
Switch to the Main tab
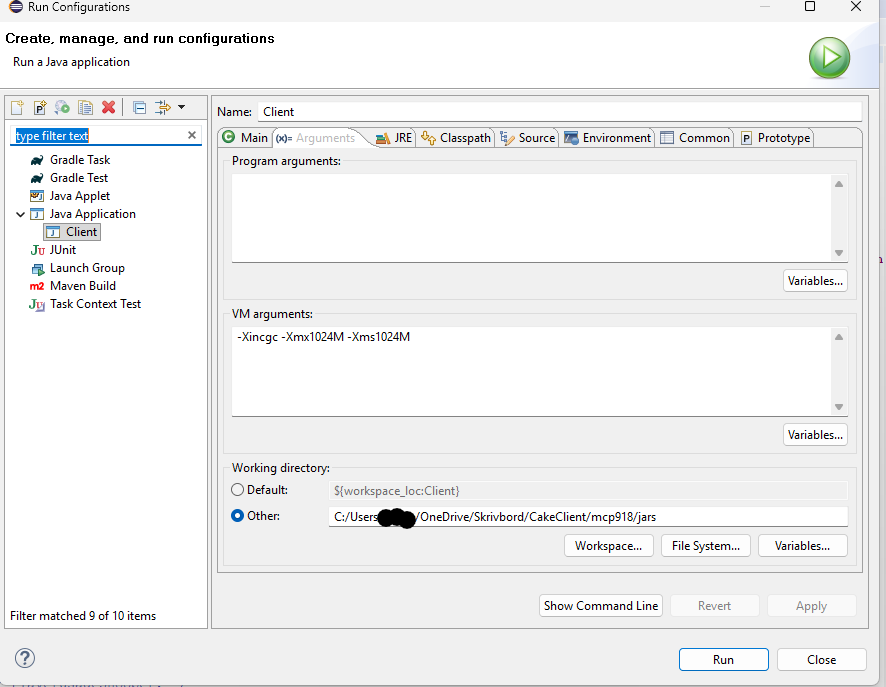pyautogui.click(x=245, y=138)
